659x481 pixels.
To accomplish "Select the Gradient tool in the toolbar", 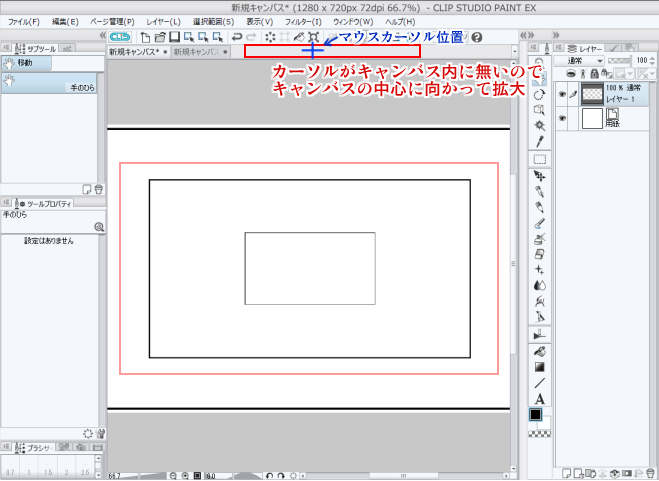I will point(539,366).
